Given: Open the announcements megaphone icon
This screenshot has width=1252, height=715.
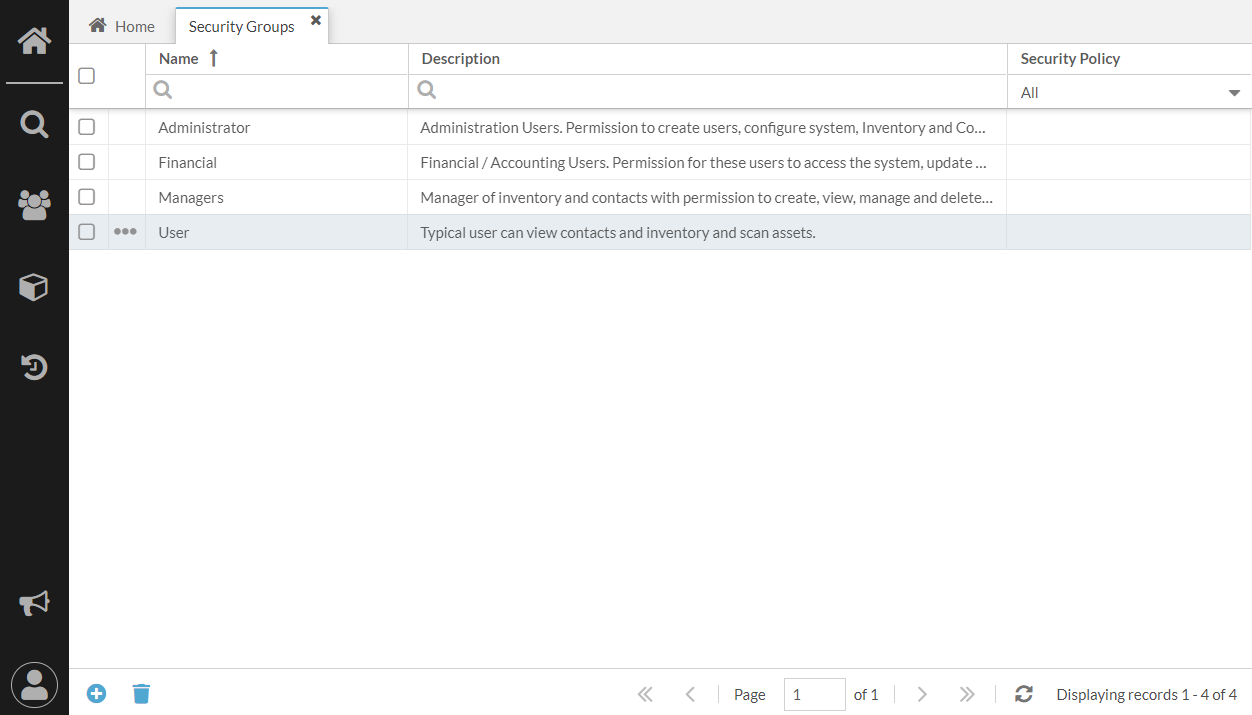Looking at the screenshot, I should pos(34,603).
